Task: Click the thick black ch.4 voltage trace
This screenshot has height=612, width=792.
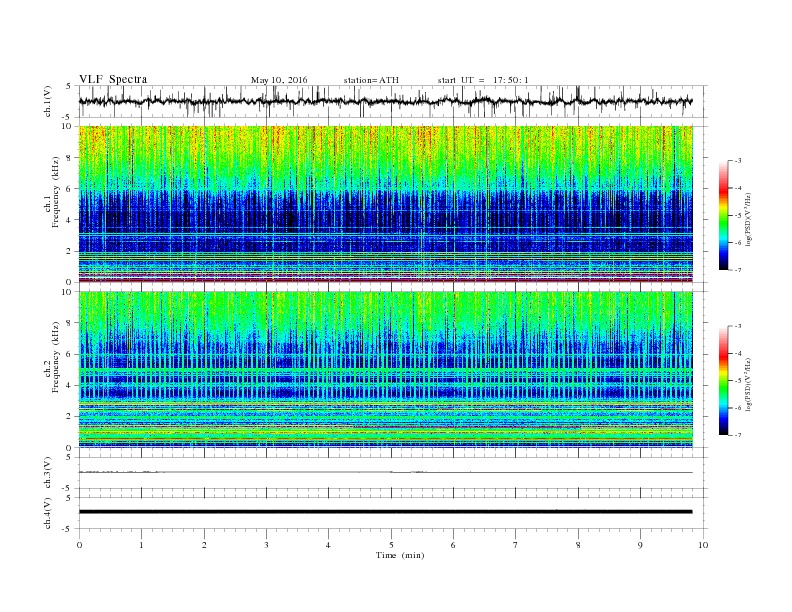Action: (x=385, y=512)
